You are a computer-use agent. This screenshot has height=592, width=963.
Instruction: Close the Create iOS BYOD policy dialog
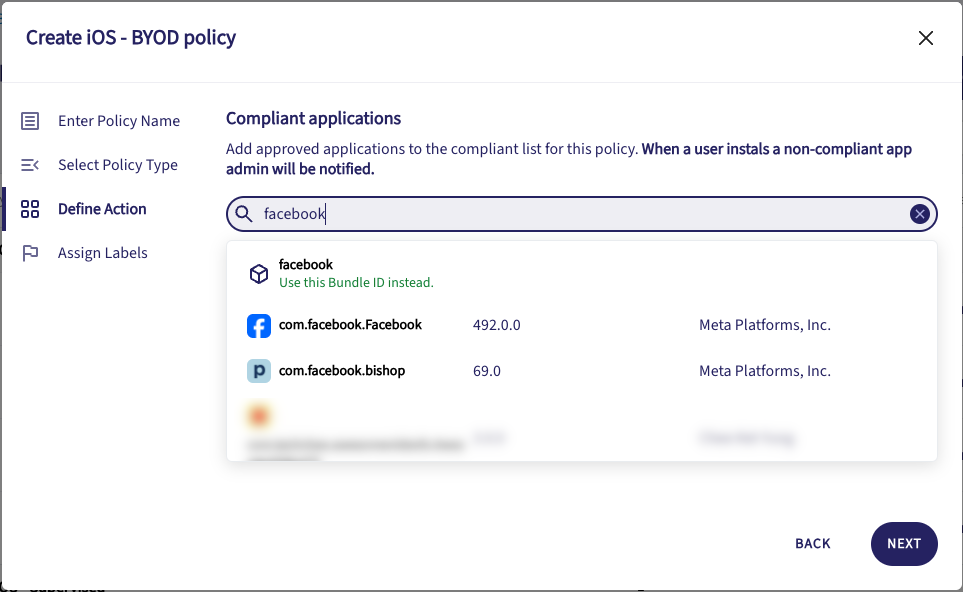[925, 39]
